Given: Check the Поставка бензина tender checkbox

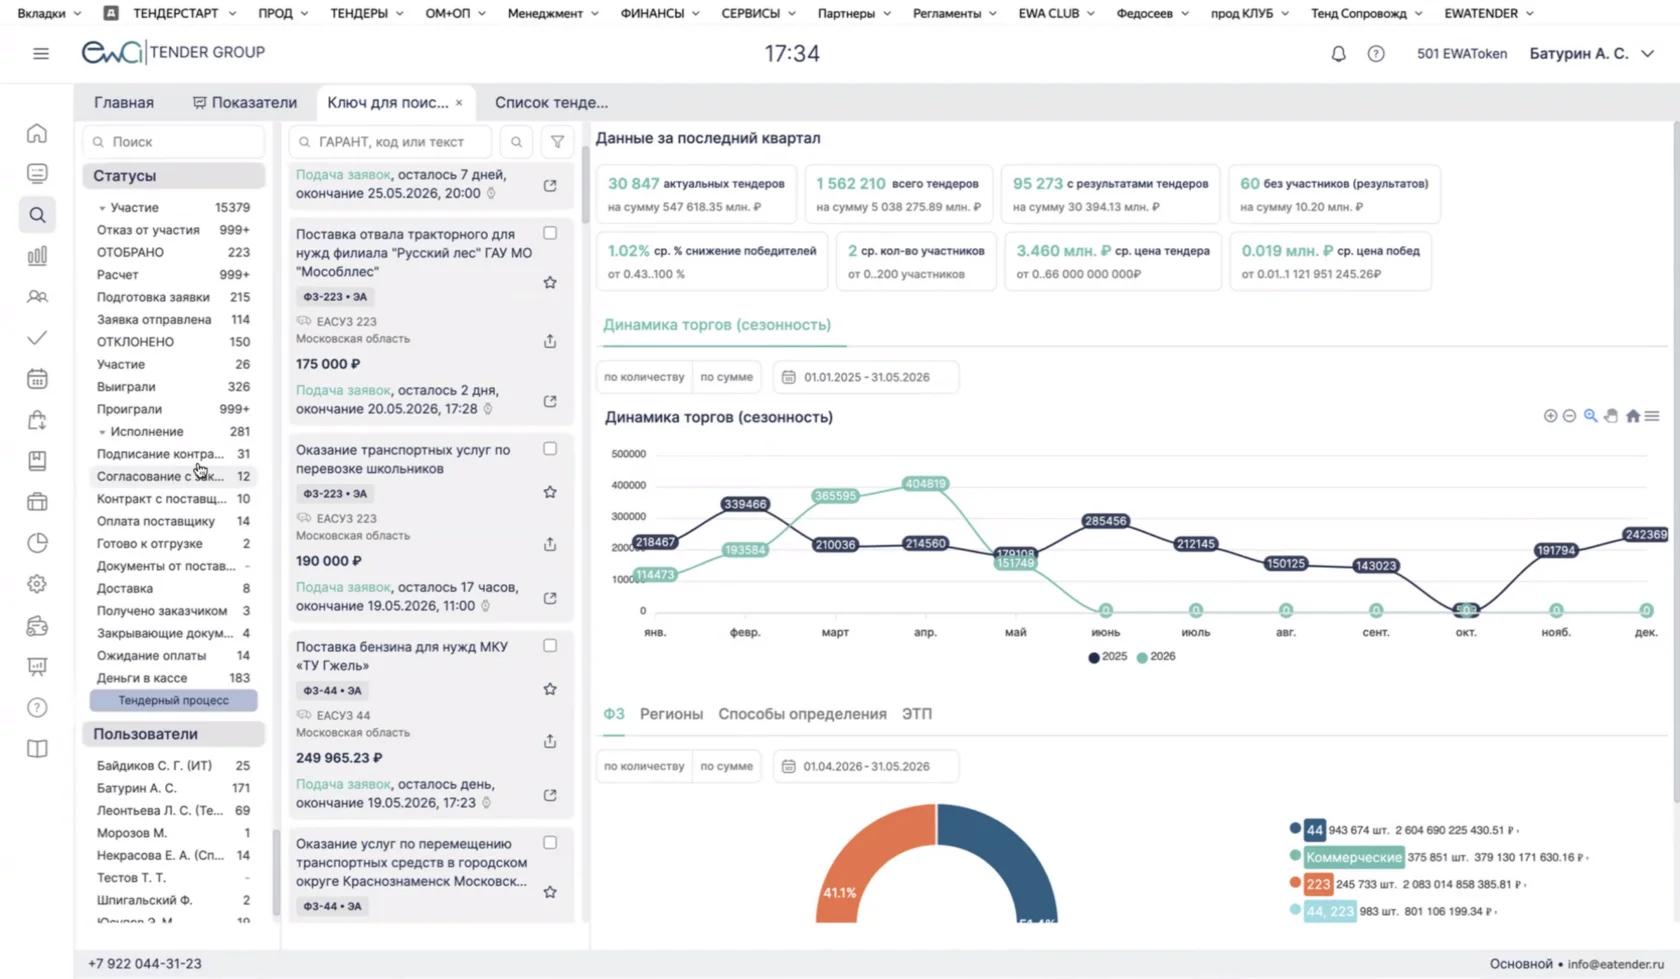Looking at the screenshot, I should 550,646.
